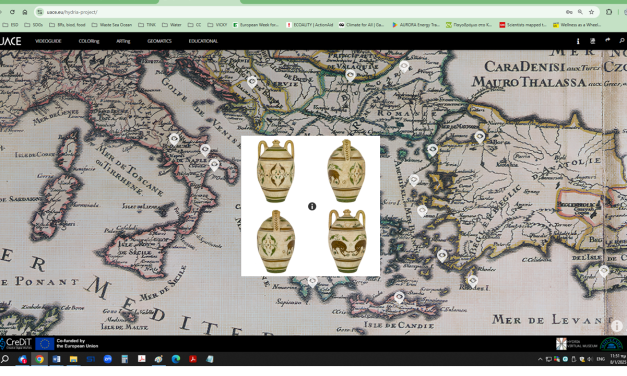Open the browser extensions icon
Image resolution: width=627 pixels, height=376 pixels.
609,12
